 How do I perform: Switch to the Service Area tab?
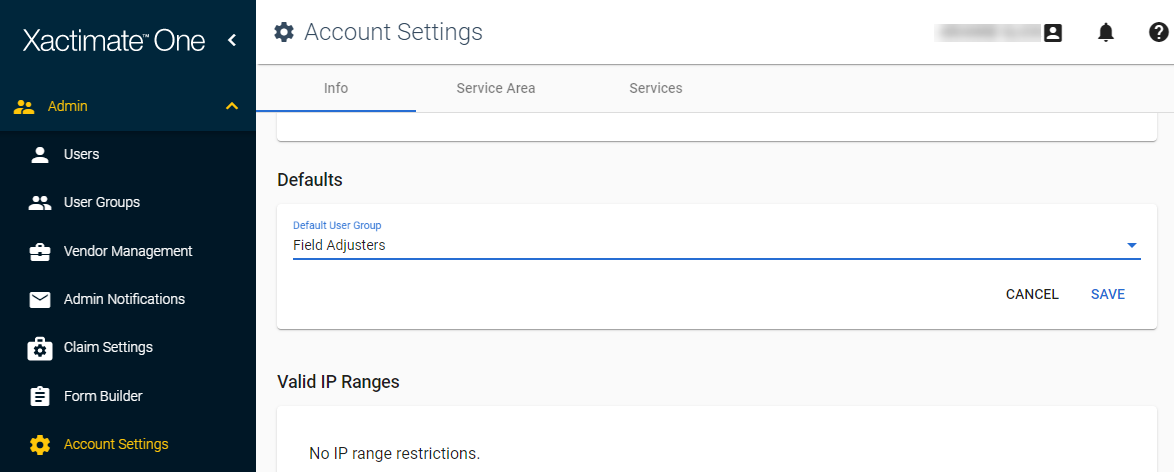tap(496, 88)
